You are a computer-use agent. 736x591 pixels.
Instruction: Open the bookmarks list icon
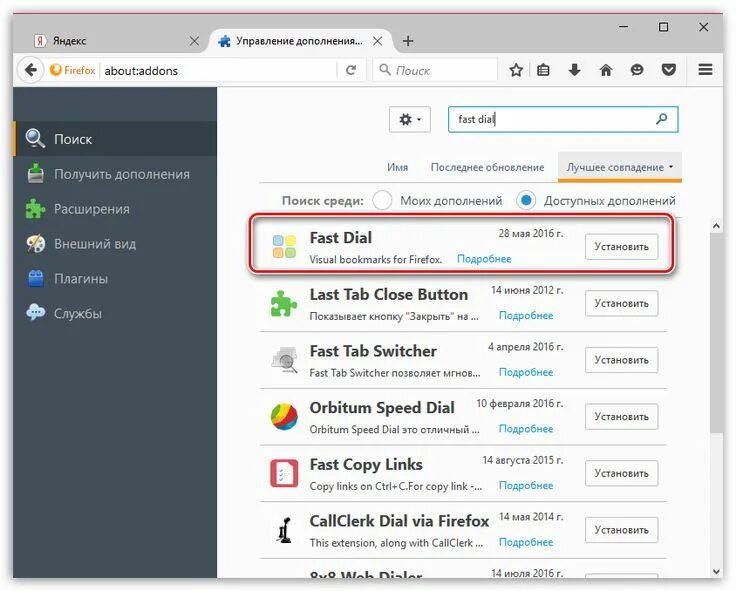[x=543, y=70]
